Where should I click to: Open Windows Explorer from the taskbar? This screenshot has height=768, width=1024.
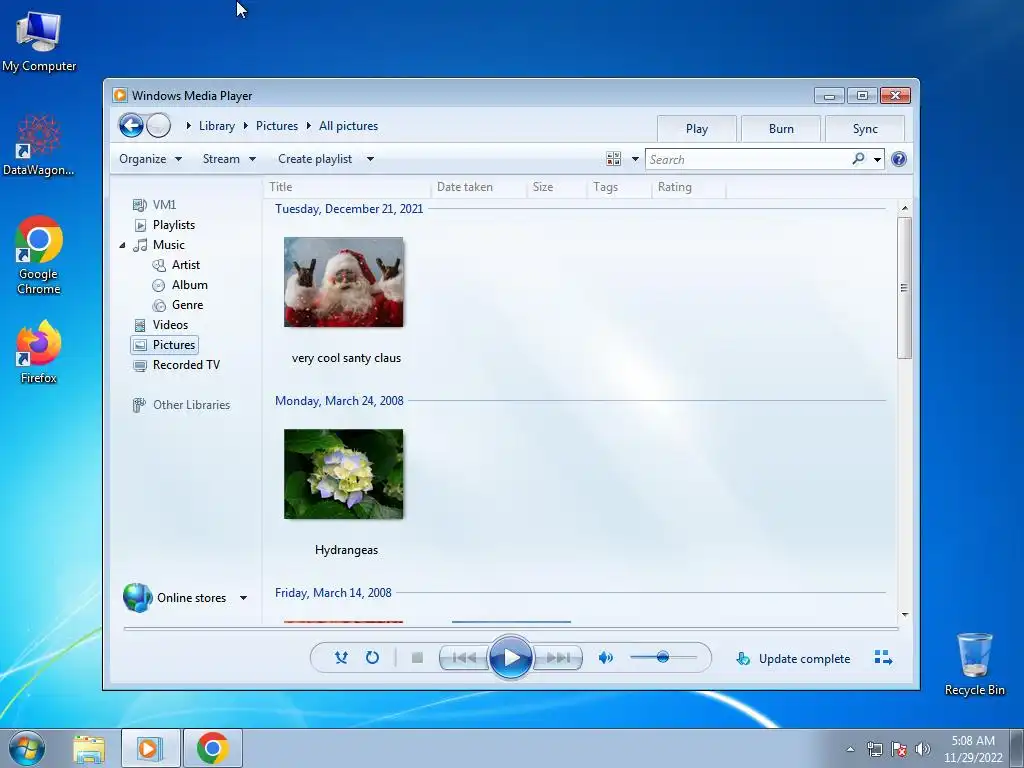pyautogui.click(x=89, y=748)
